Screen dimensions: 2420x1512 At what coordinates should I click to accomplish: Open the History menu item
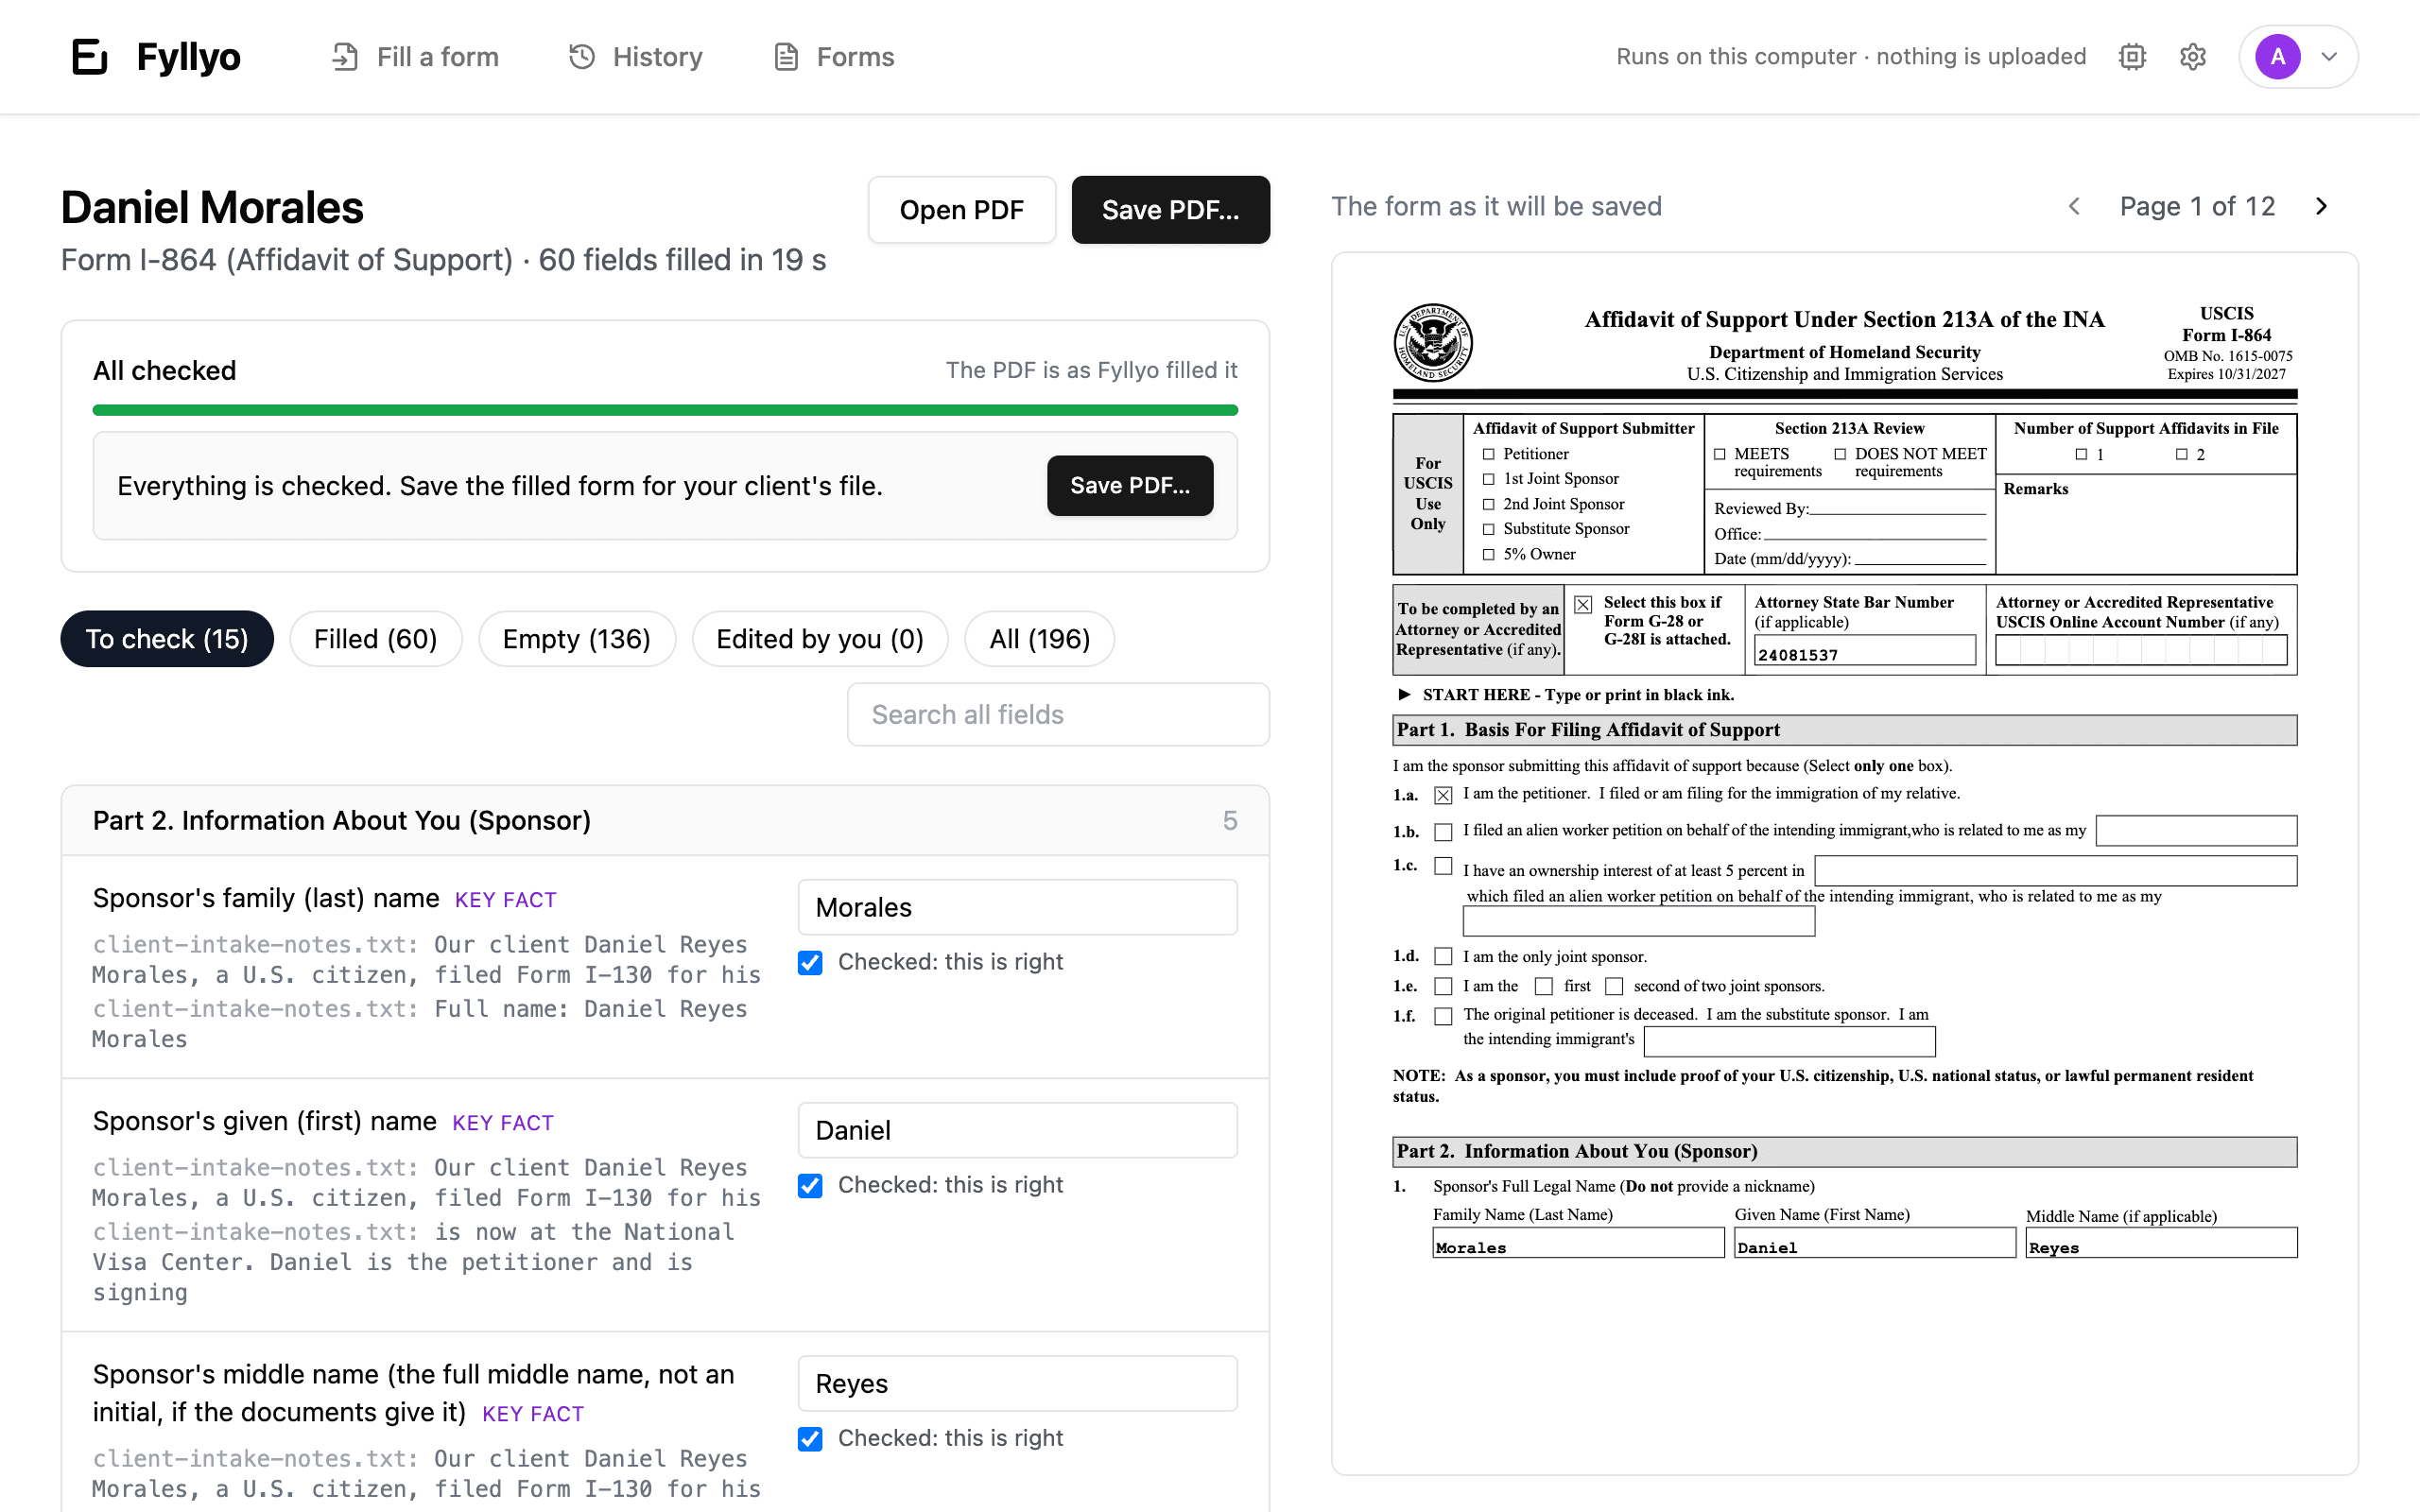[x=636, y=57]
